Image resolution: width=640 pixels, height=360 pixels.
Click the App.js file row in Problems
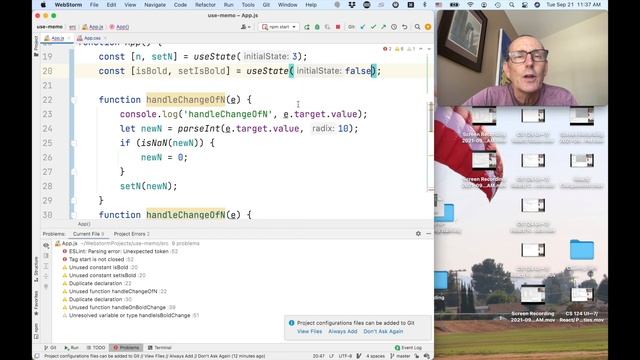[x=127, y=243]
